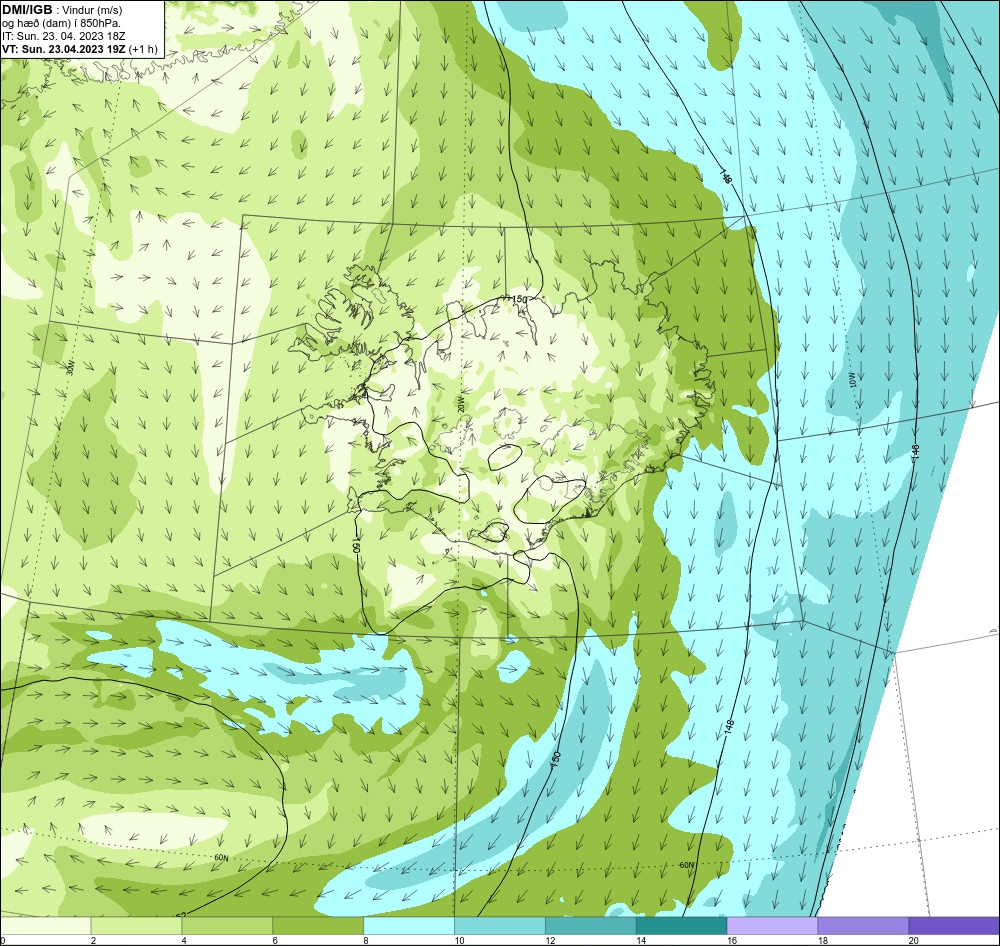Click the '150' contour label over northern Iceland

[520, 299]
